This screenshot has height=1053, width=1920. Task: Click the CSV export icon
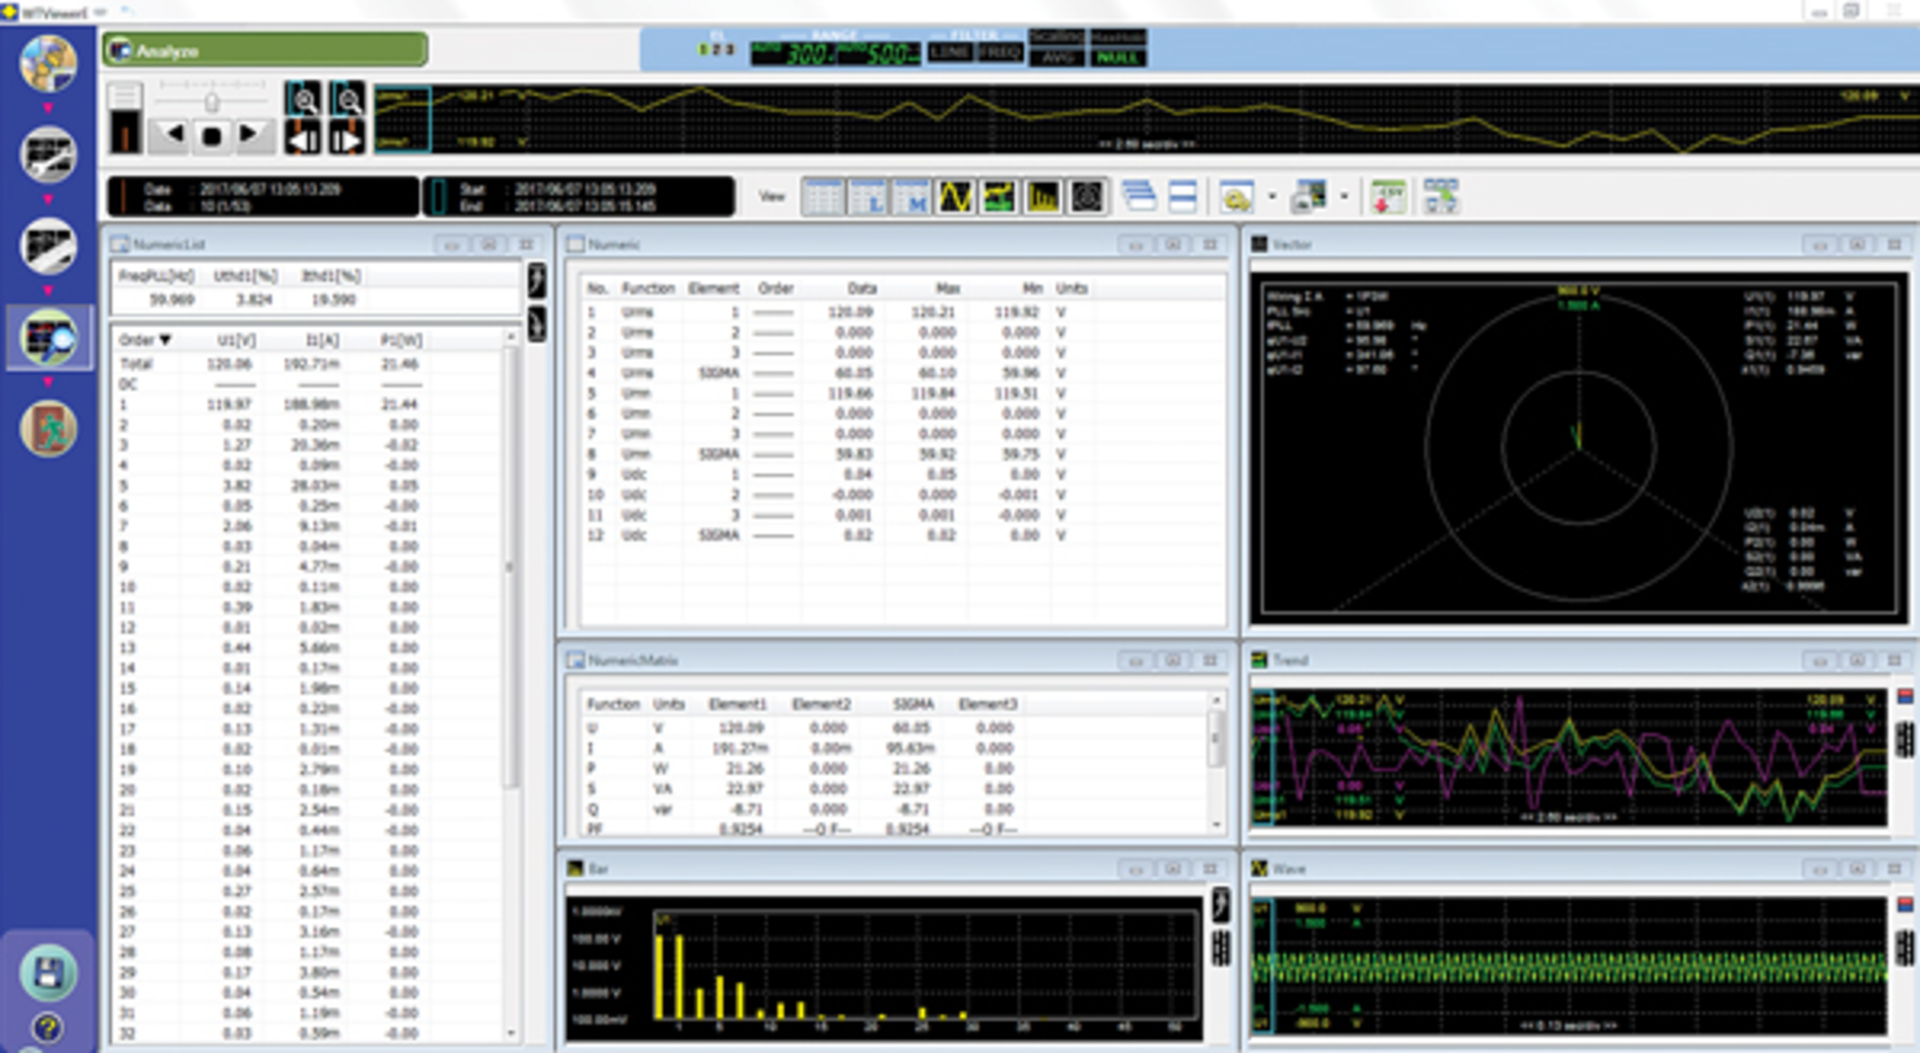(1387, 197)
